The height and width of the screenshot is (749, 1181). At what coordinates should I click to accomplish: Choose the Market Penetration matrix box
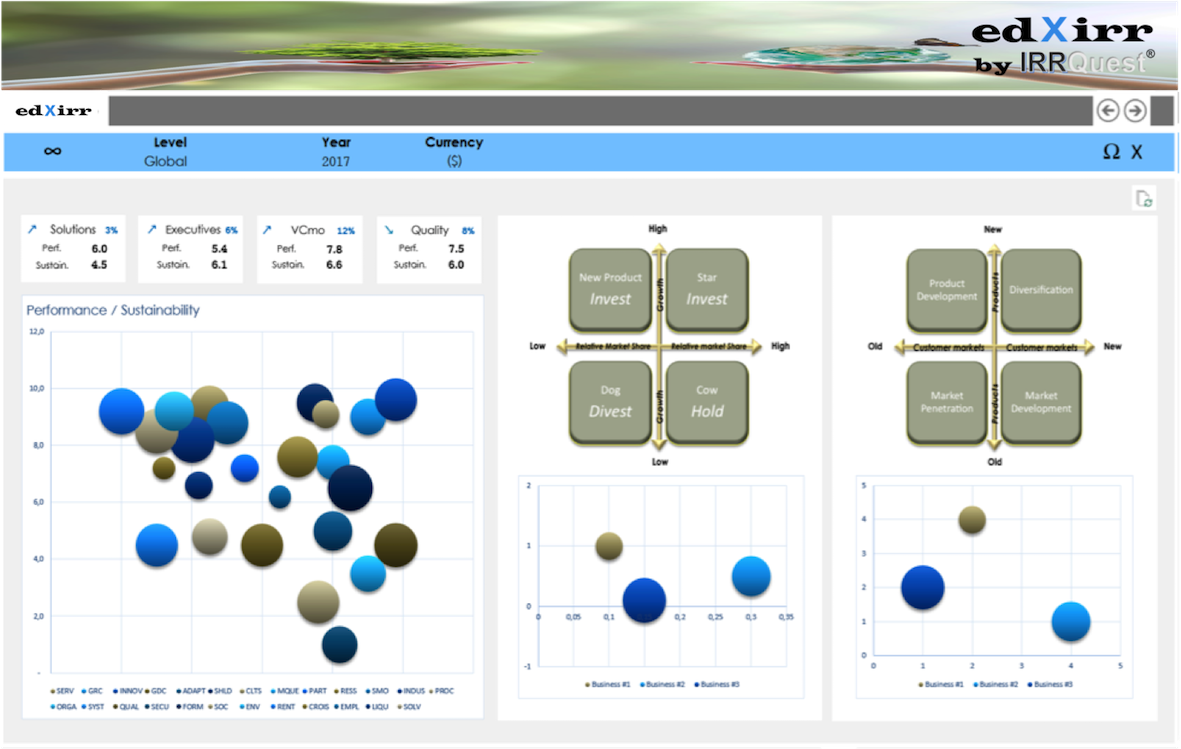(x=946, y=402)
